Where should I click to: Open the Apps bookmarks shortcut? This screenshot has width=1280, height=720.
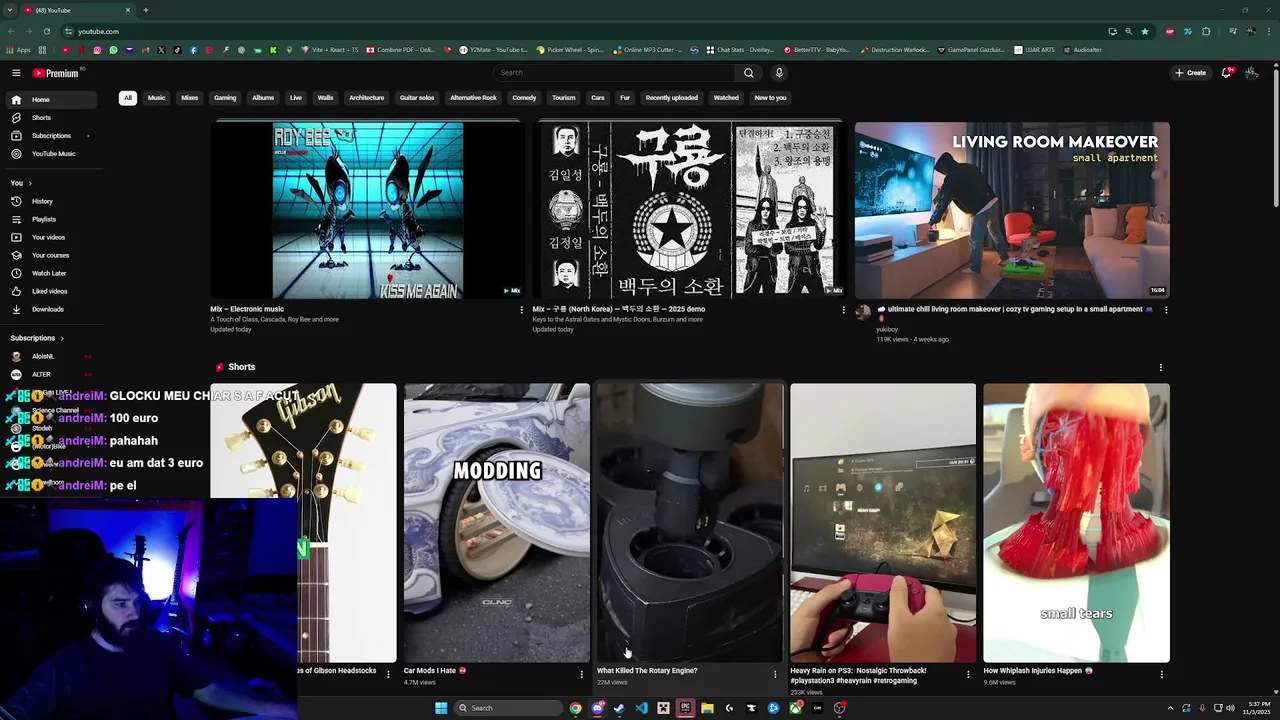(19, 50)
